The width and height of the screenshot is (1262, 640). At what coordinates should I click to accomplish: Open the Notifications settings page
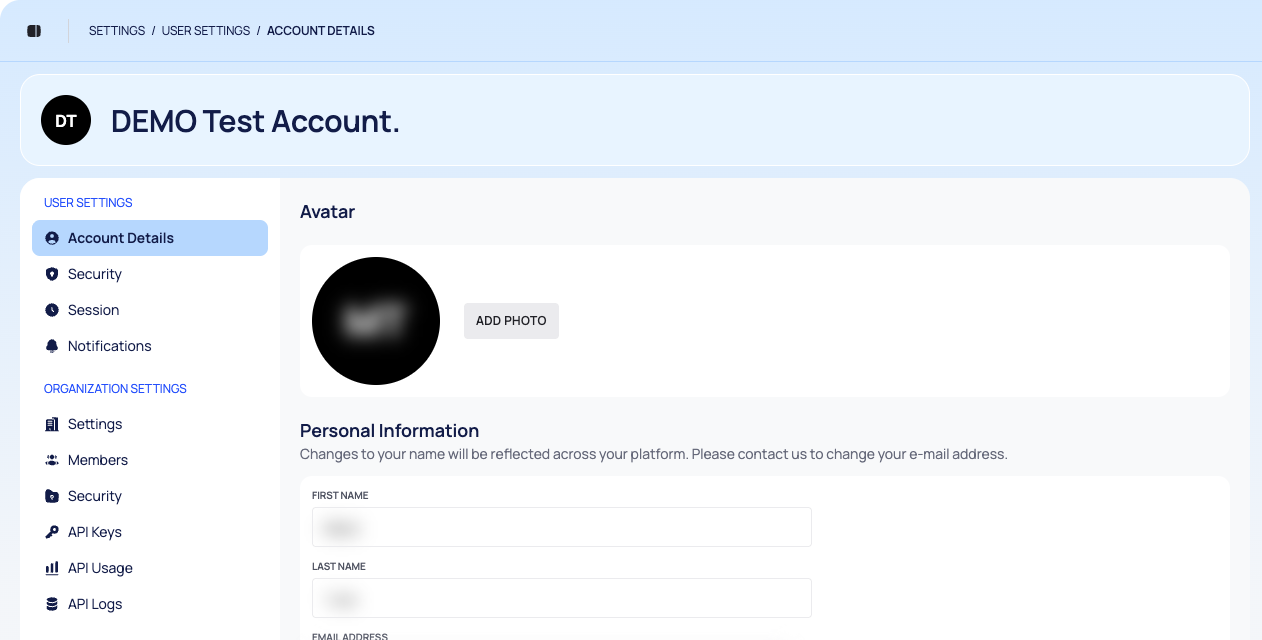pyautogui.click(x=150, y=346)
